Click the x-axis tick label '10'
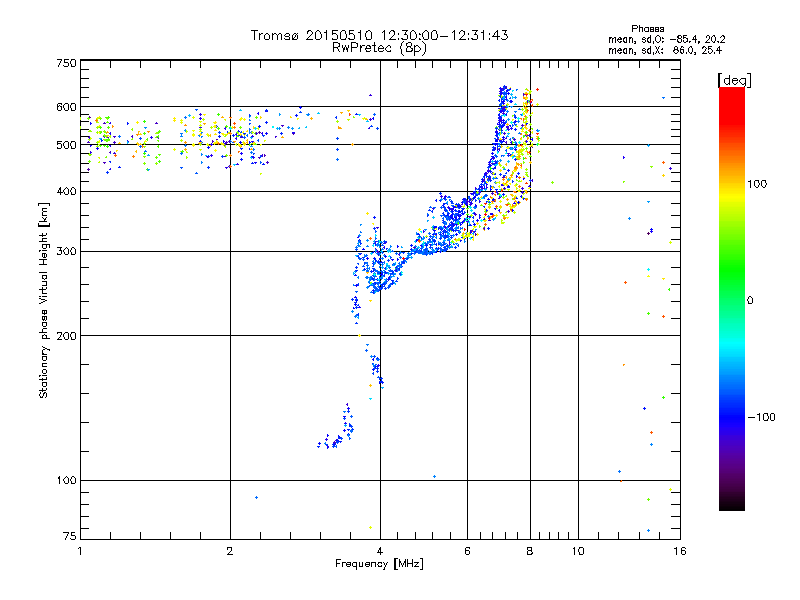 coord(578,551)
